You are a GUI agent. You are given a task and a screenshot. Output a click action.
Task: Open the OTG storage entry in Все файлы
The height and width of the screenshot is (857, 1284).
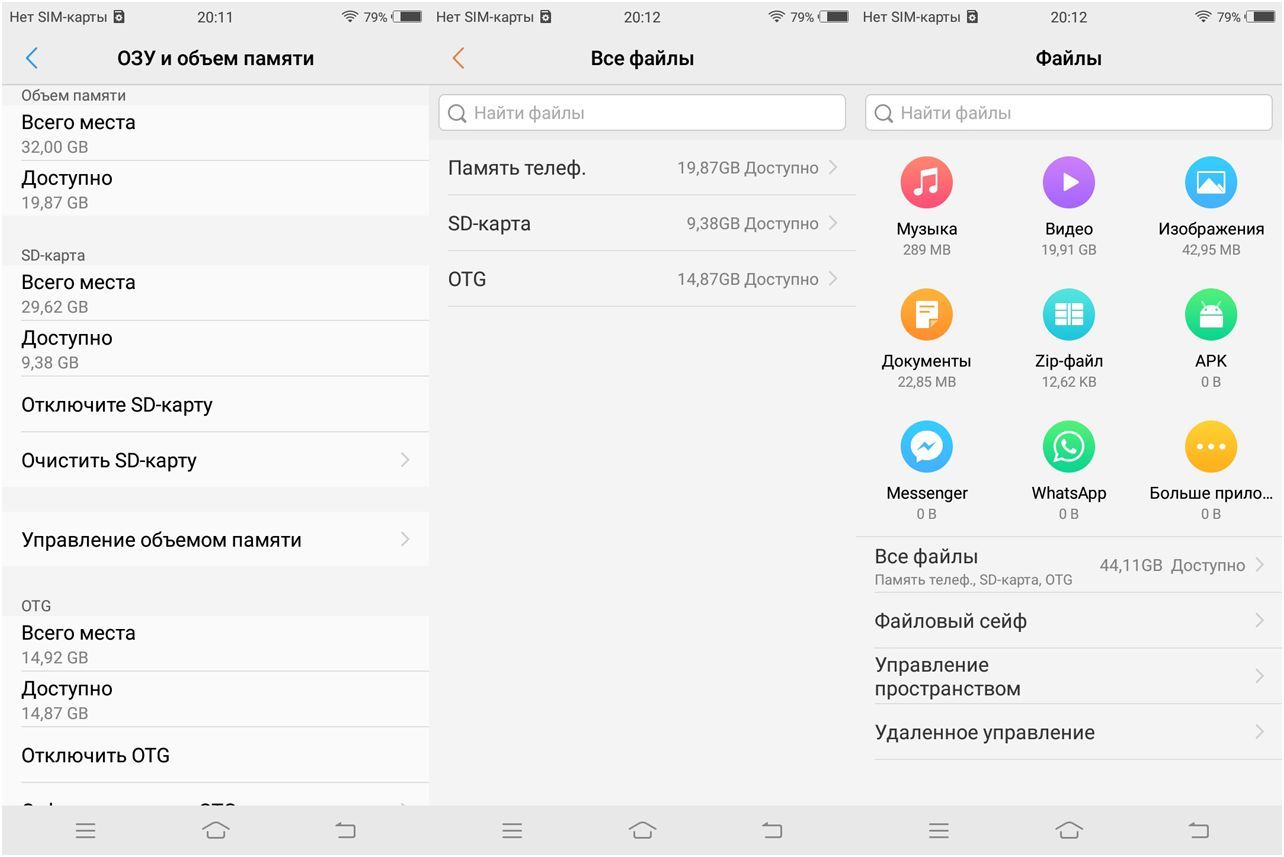coord(642,279)
